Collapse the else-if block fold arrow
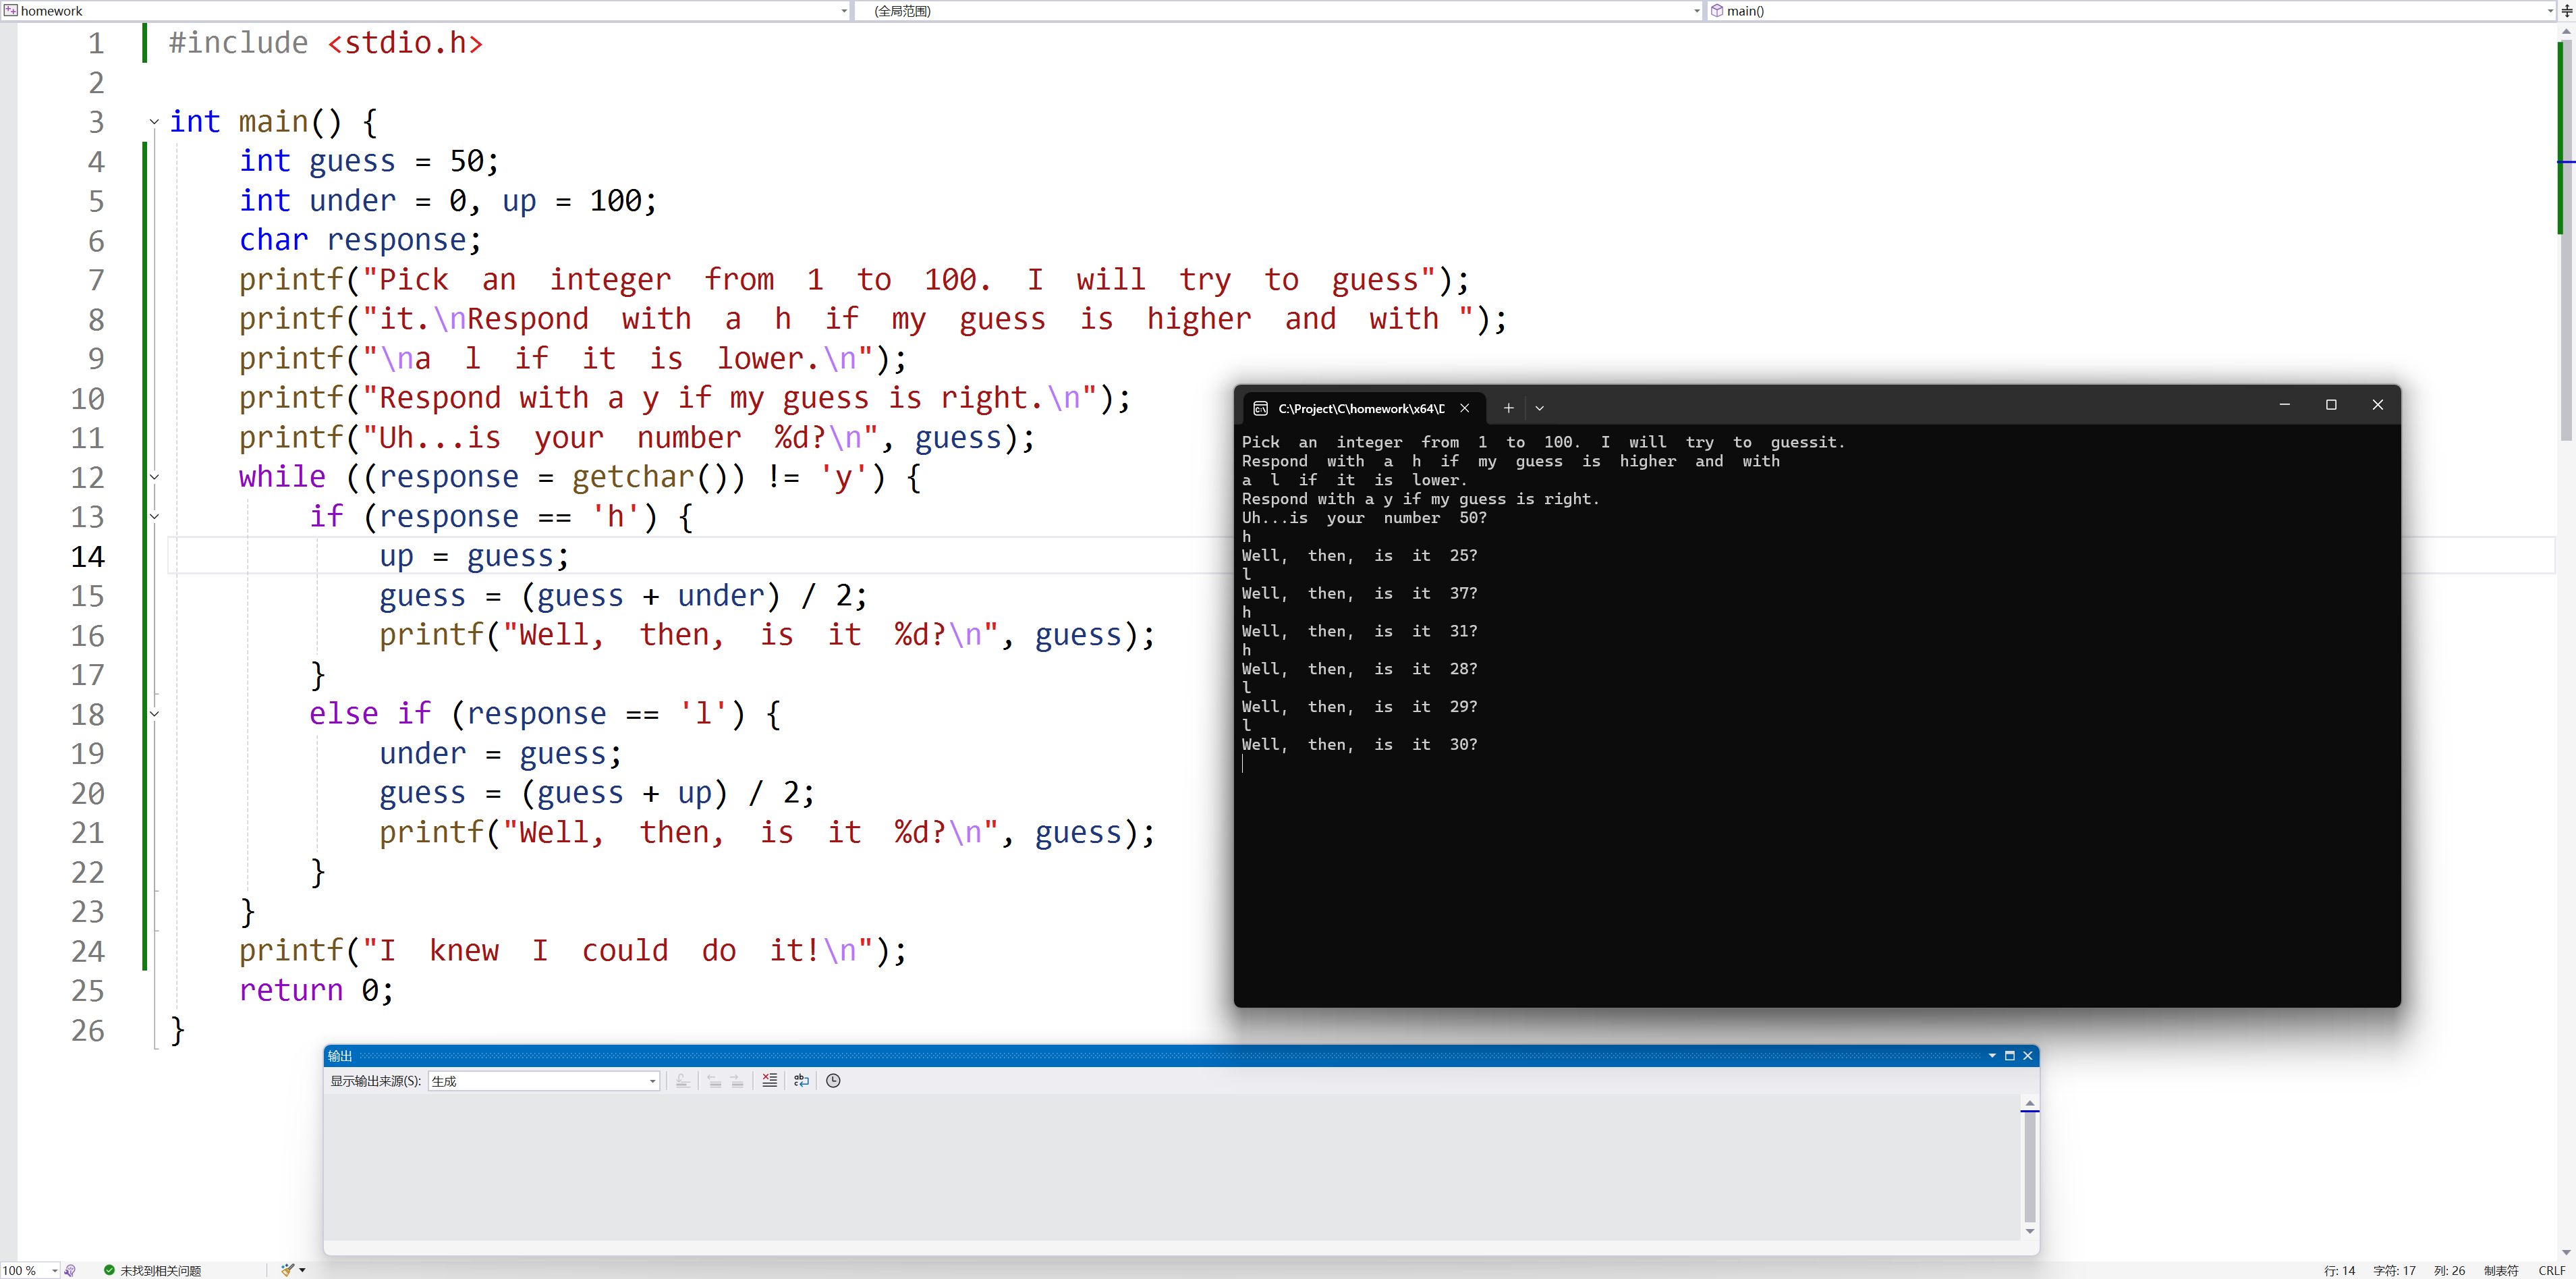Screen dimensions: 2576x1279 click(154, 714)
